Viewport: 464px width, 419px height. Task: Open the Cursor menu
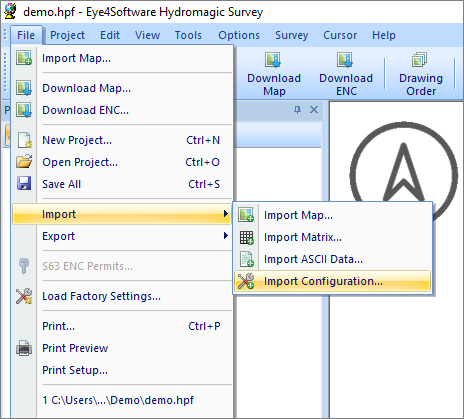pos(340,35)
